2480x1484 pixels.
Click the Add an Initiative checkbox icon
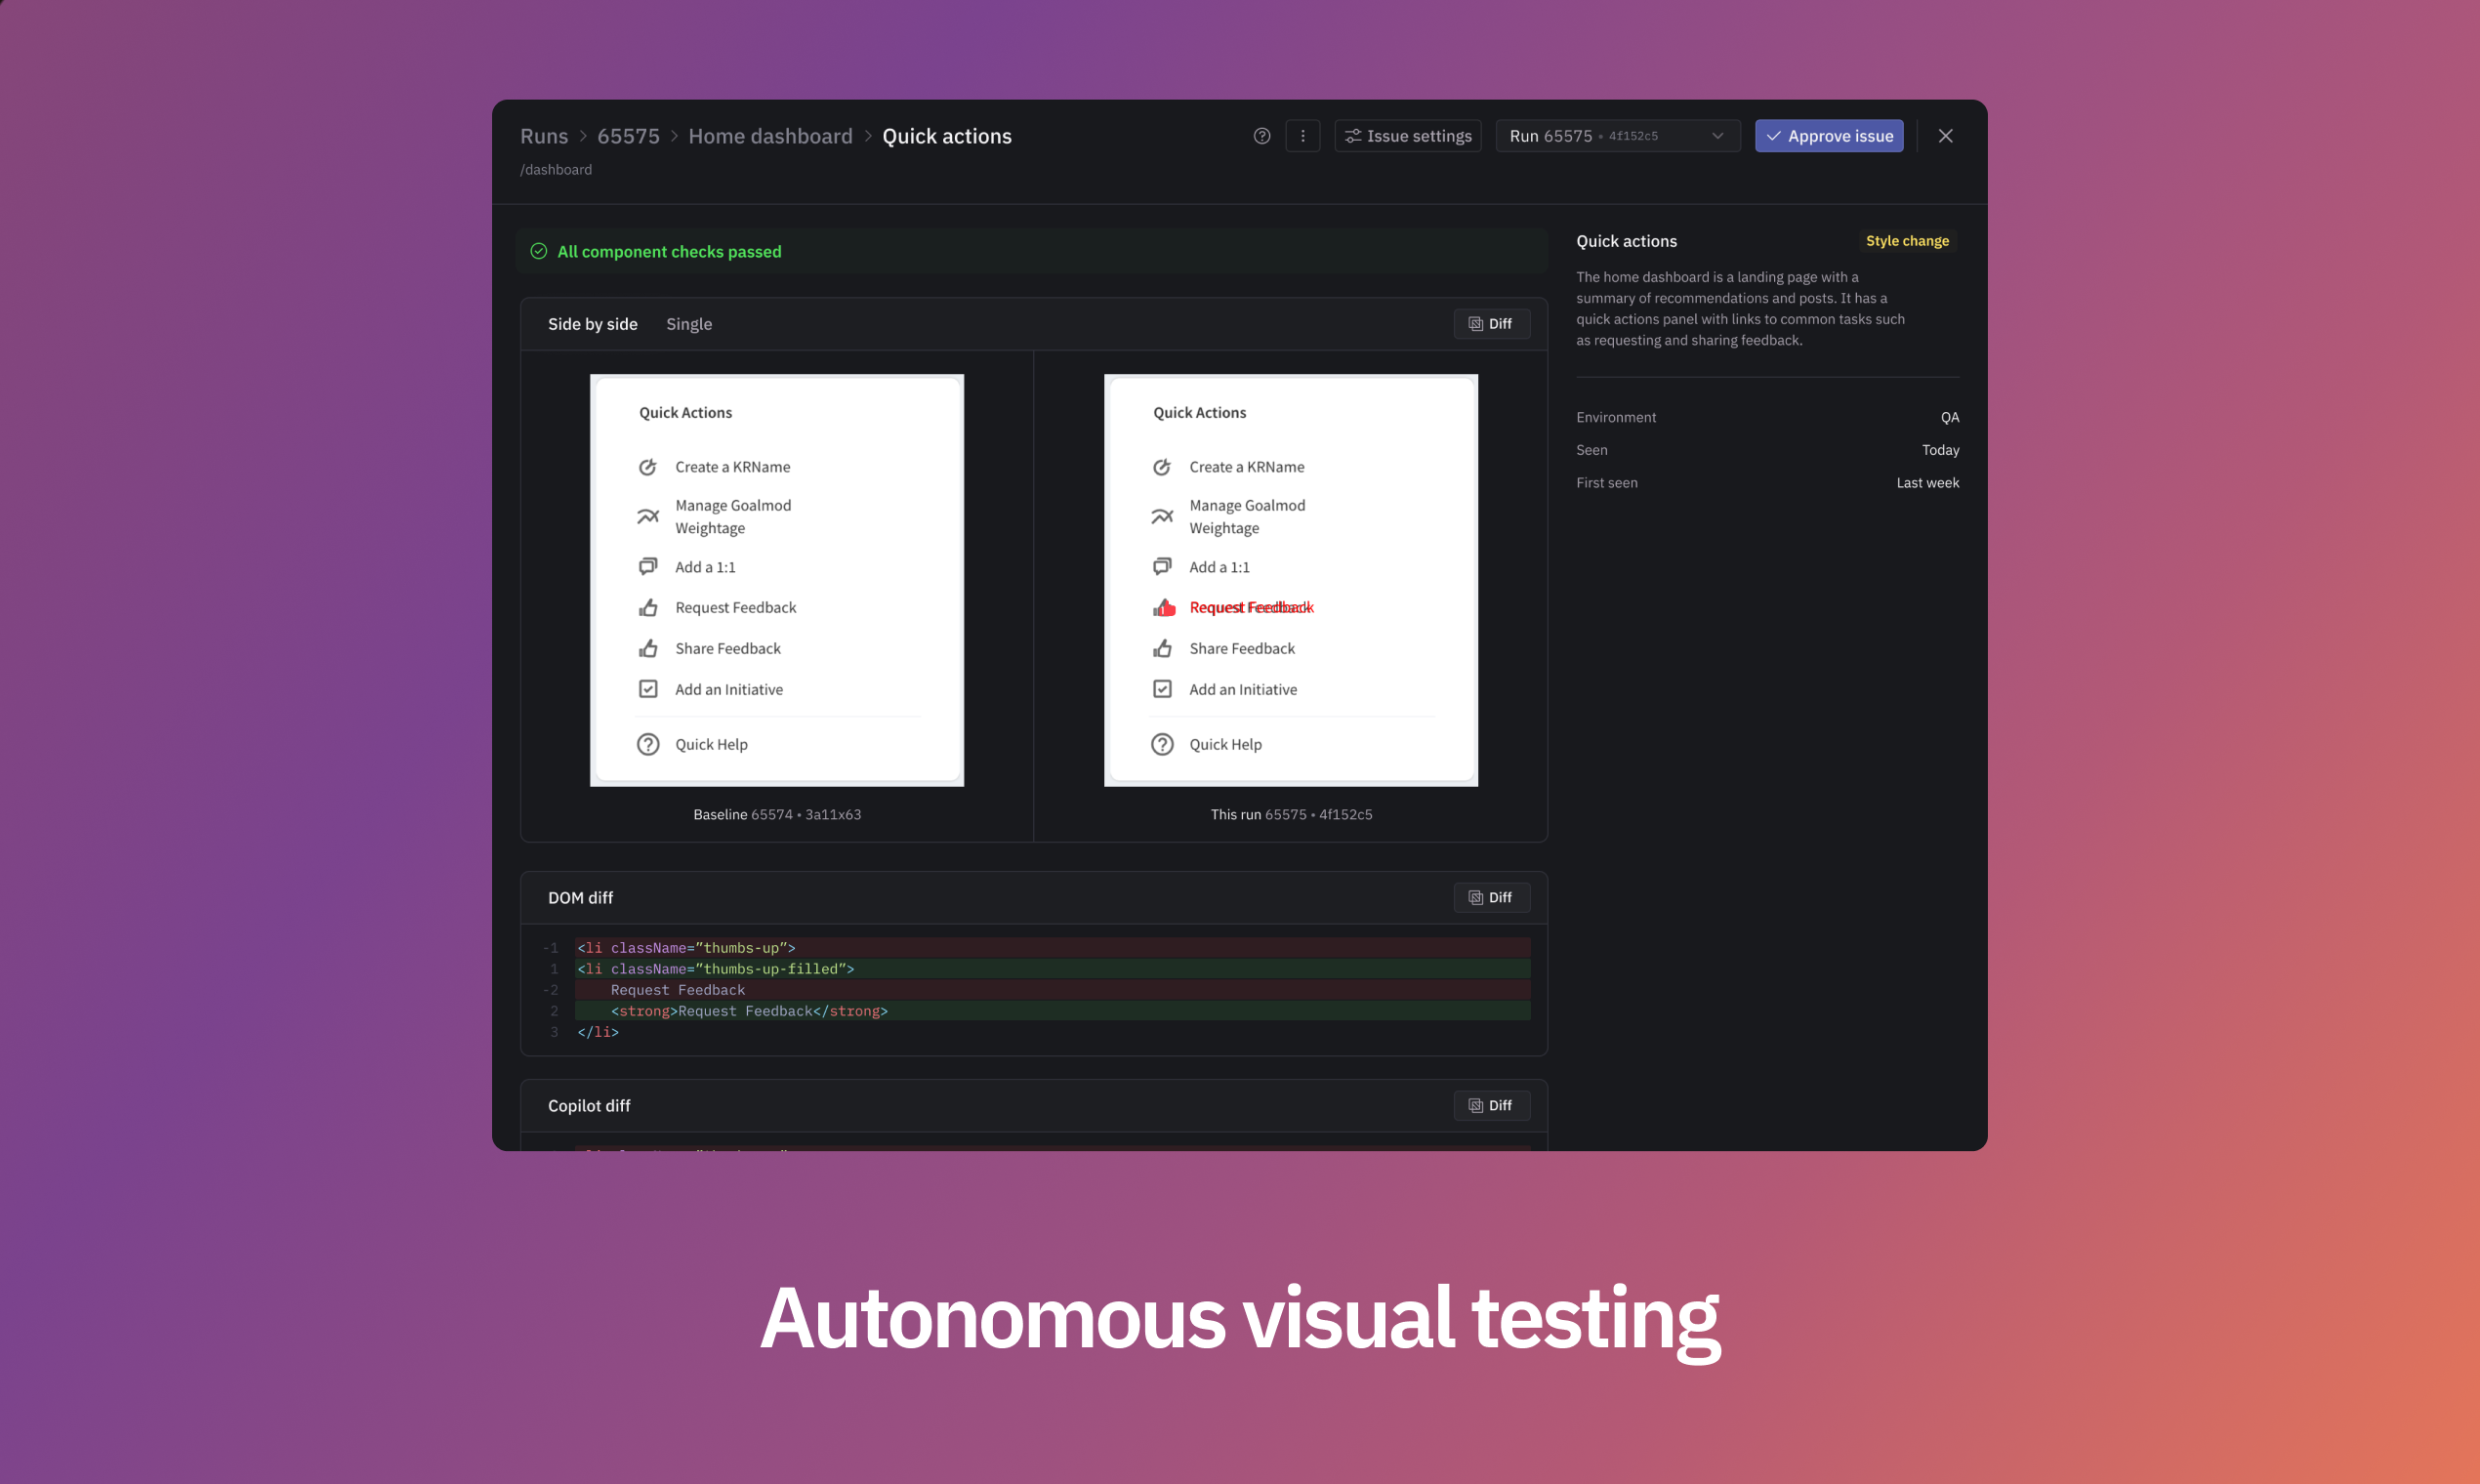click(x=648, y=689)
